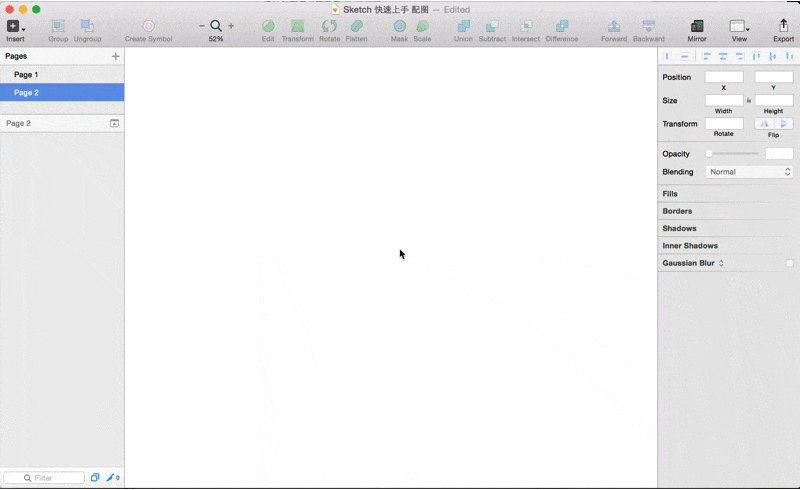
Task: Click the Mask icon
Action: click(x=399, y=26)
